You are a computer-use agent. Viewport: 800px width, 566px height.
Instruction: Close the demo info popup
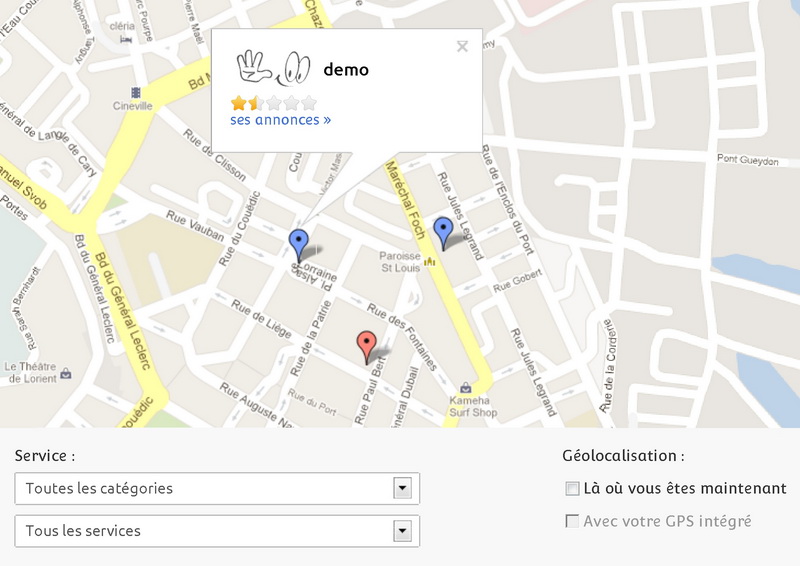point(462,46)
